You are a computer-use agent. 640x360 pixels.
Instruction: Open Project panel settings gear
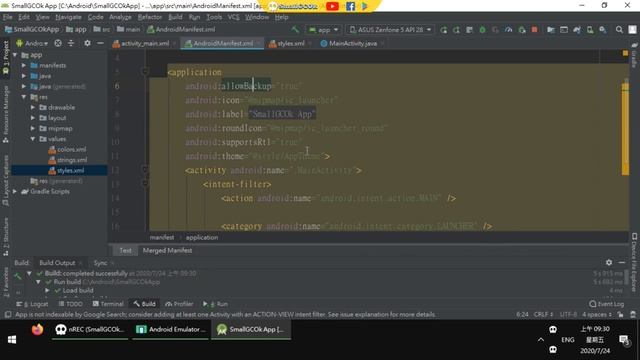pos(87,43)
